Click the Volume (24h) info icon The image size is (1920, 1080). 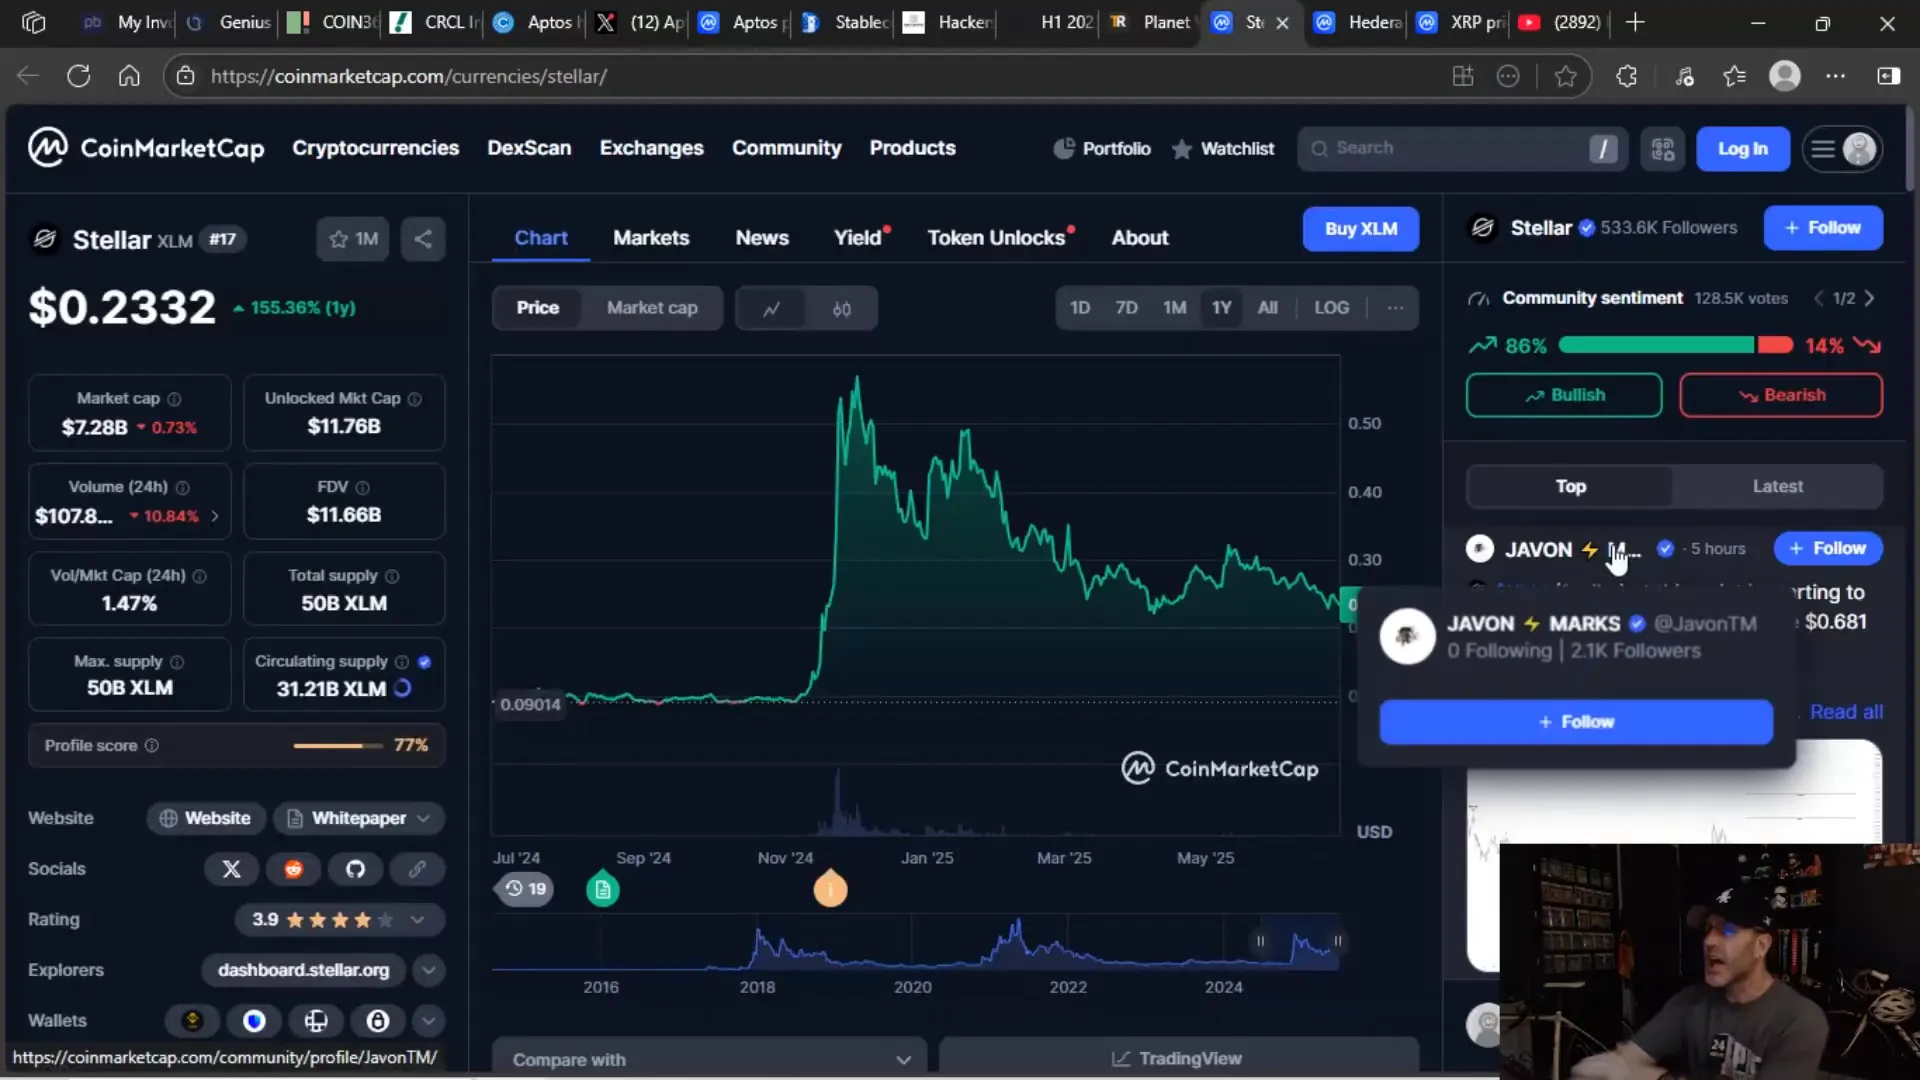point(182,488)
